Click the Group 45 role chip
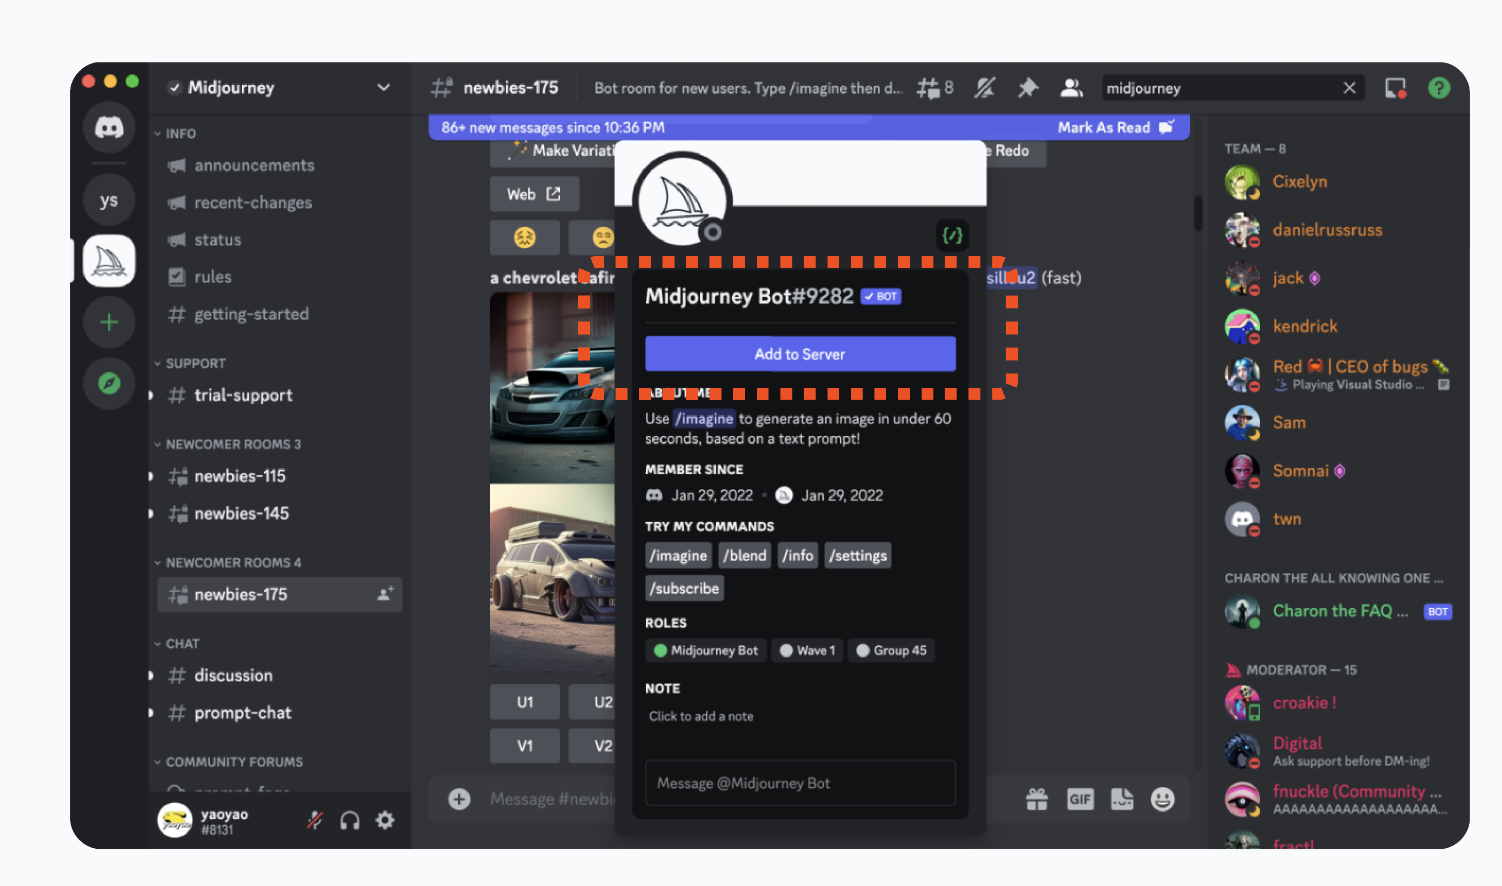This screenshot has width=1502, height=886. click(x=892, y=651)
